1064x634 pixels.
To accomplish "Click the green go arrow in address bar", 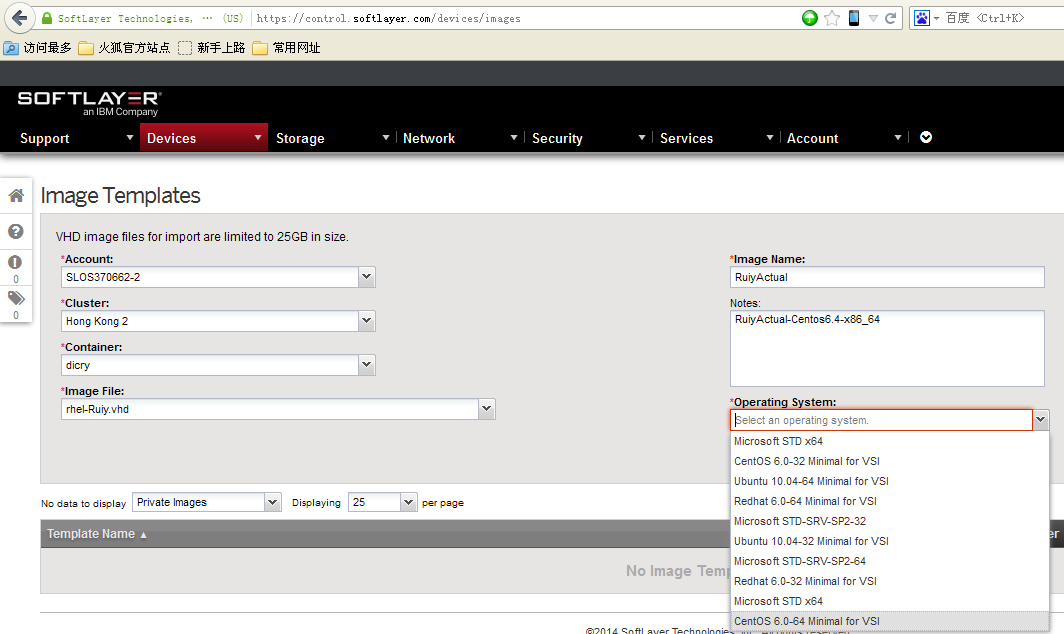I will coord(810,18).
